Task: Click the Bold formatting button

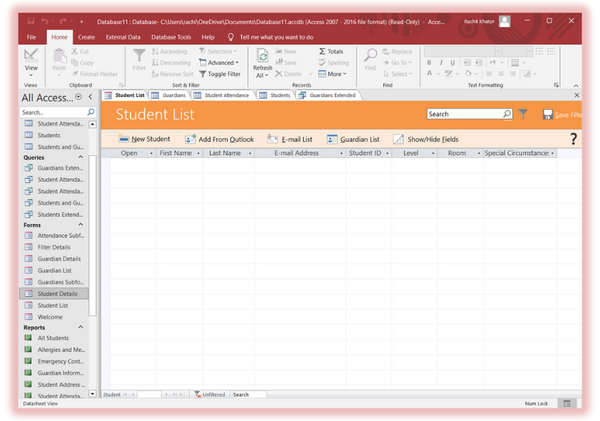Action: [x=429, y=62]
